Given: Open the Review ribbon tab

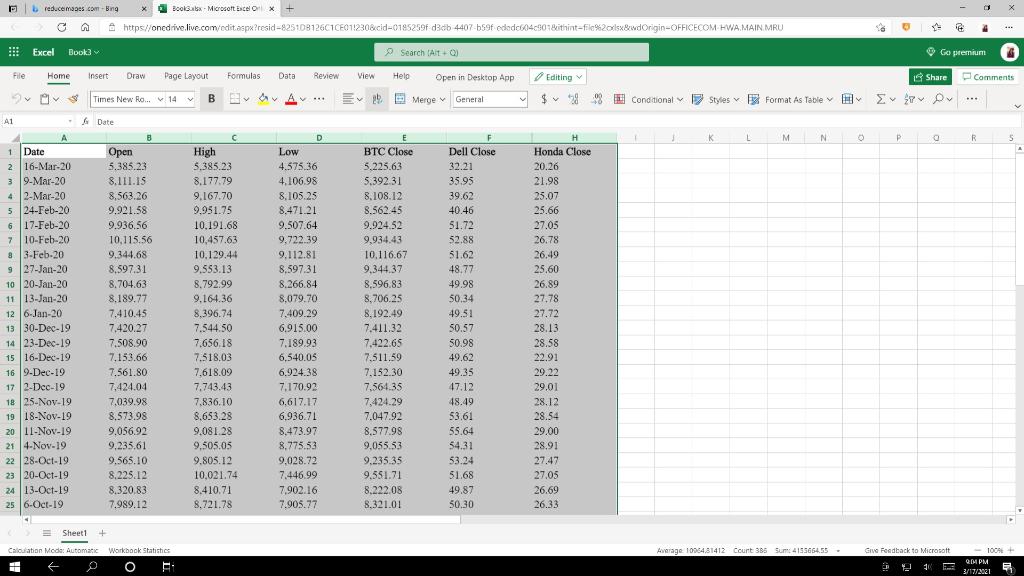Looking at the screenshot, I should (326, 75).
